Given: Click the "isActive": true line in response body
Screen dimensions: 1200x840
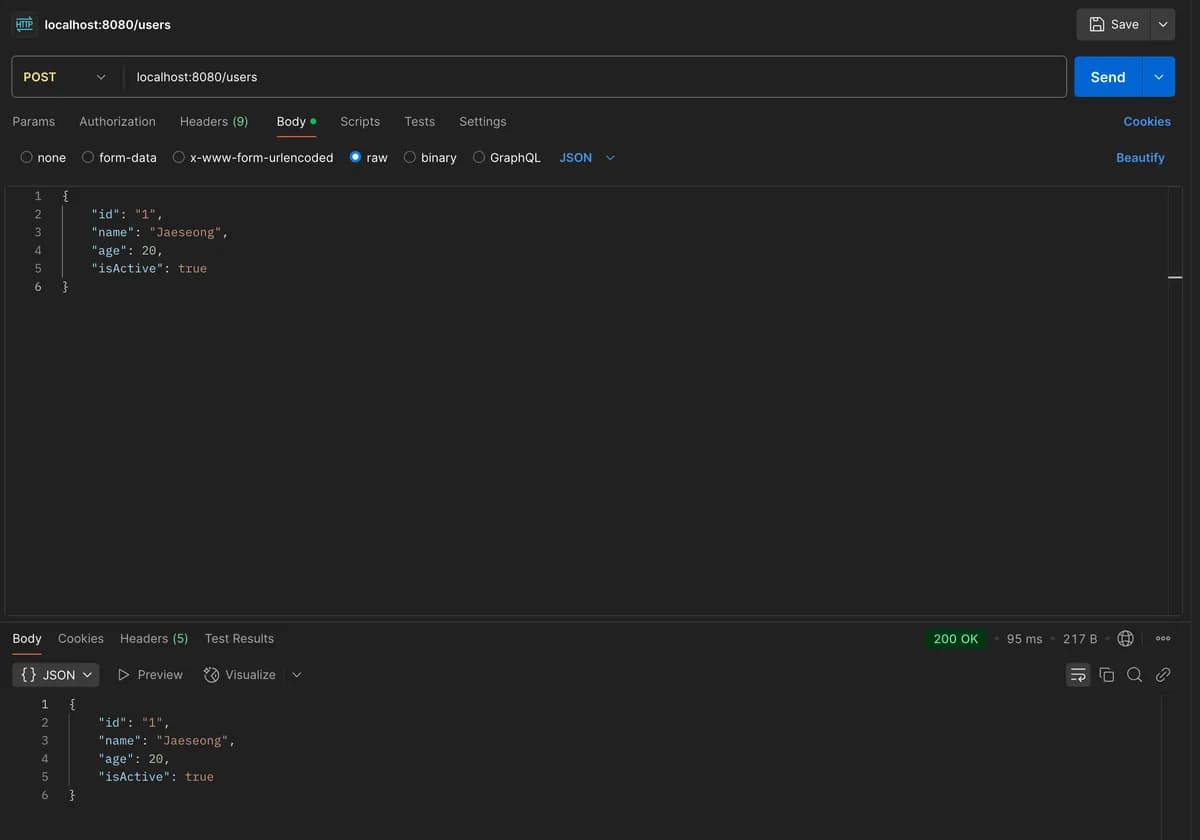Looking at the screenshot, I should 156,776.
